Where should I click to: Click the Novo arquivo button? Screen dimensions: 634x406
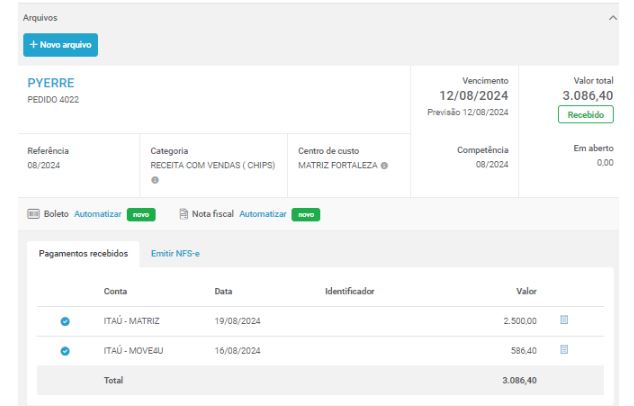click(60, 45)
